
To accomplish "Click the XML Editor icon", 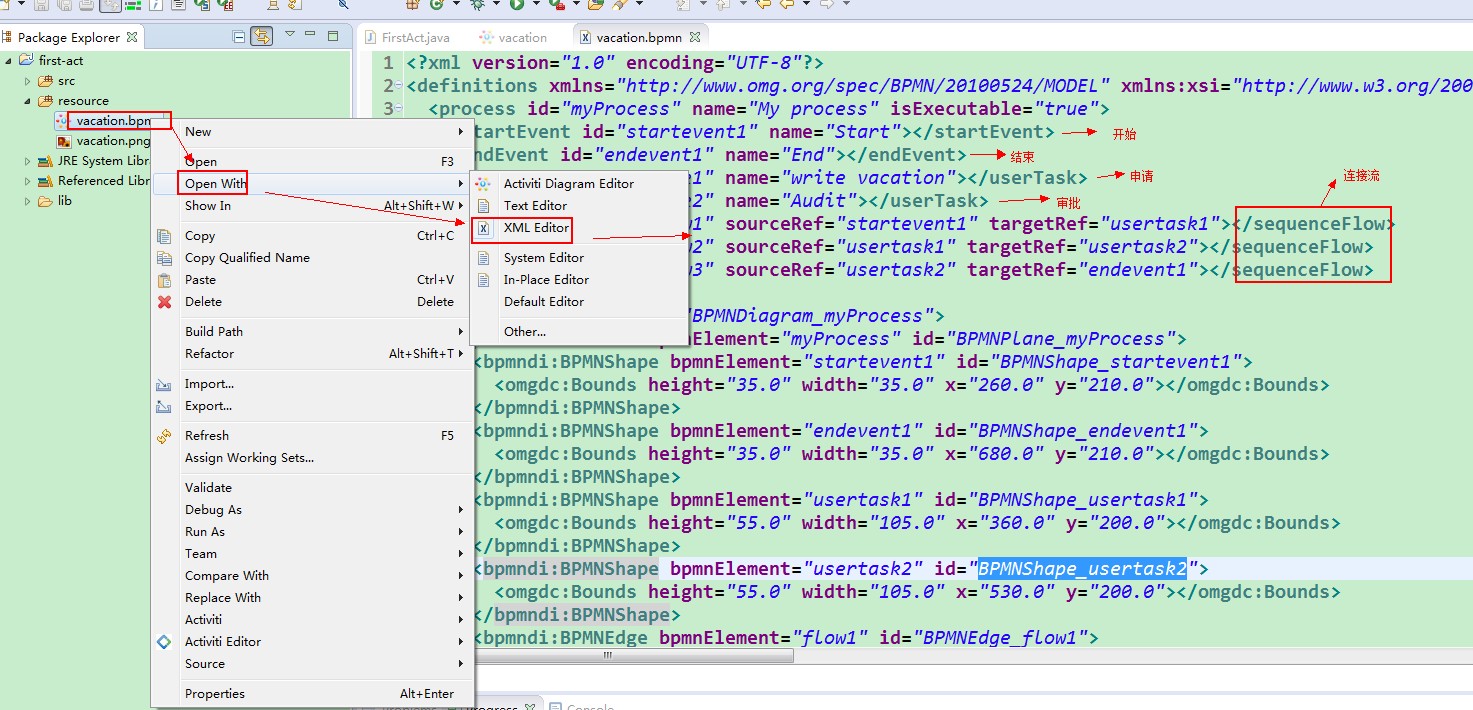I will tap(484, 228).
